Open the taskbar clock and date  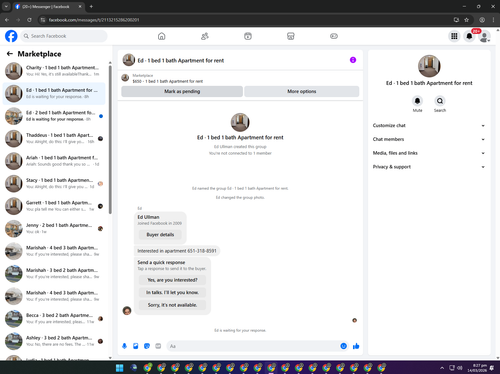[x=477, y=368]
